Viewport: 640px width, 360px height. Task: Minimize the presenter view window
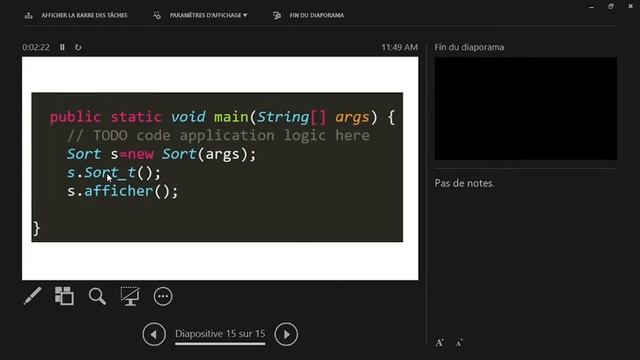point(591,7)
